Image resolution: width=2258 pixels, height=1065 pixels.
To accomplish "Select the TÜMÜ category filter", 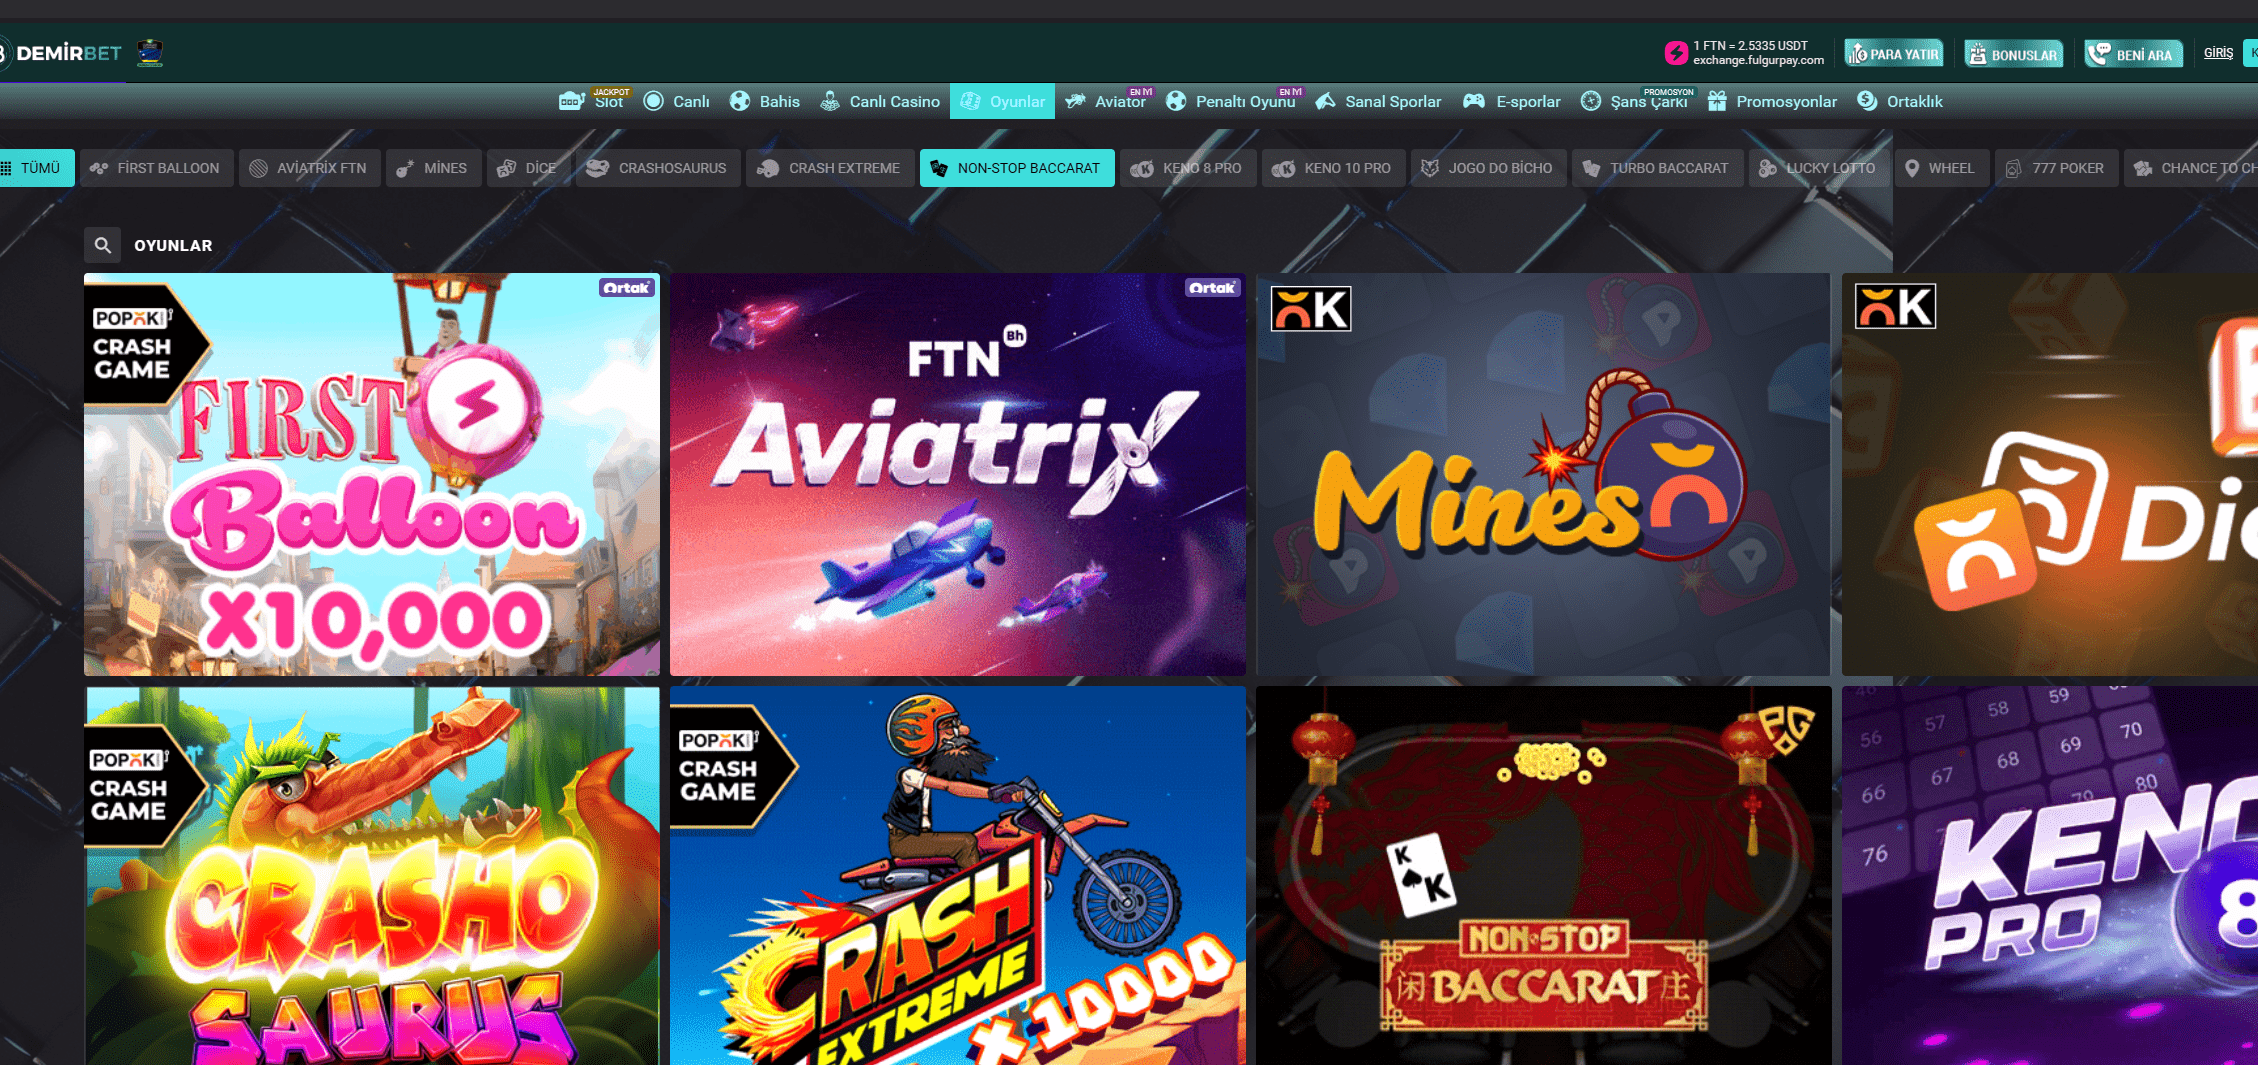I will [36, 168].
